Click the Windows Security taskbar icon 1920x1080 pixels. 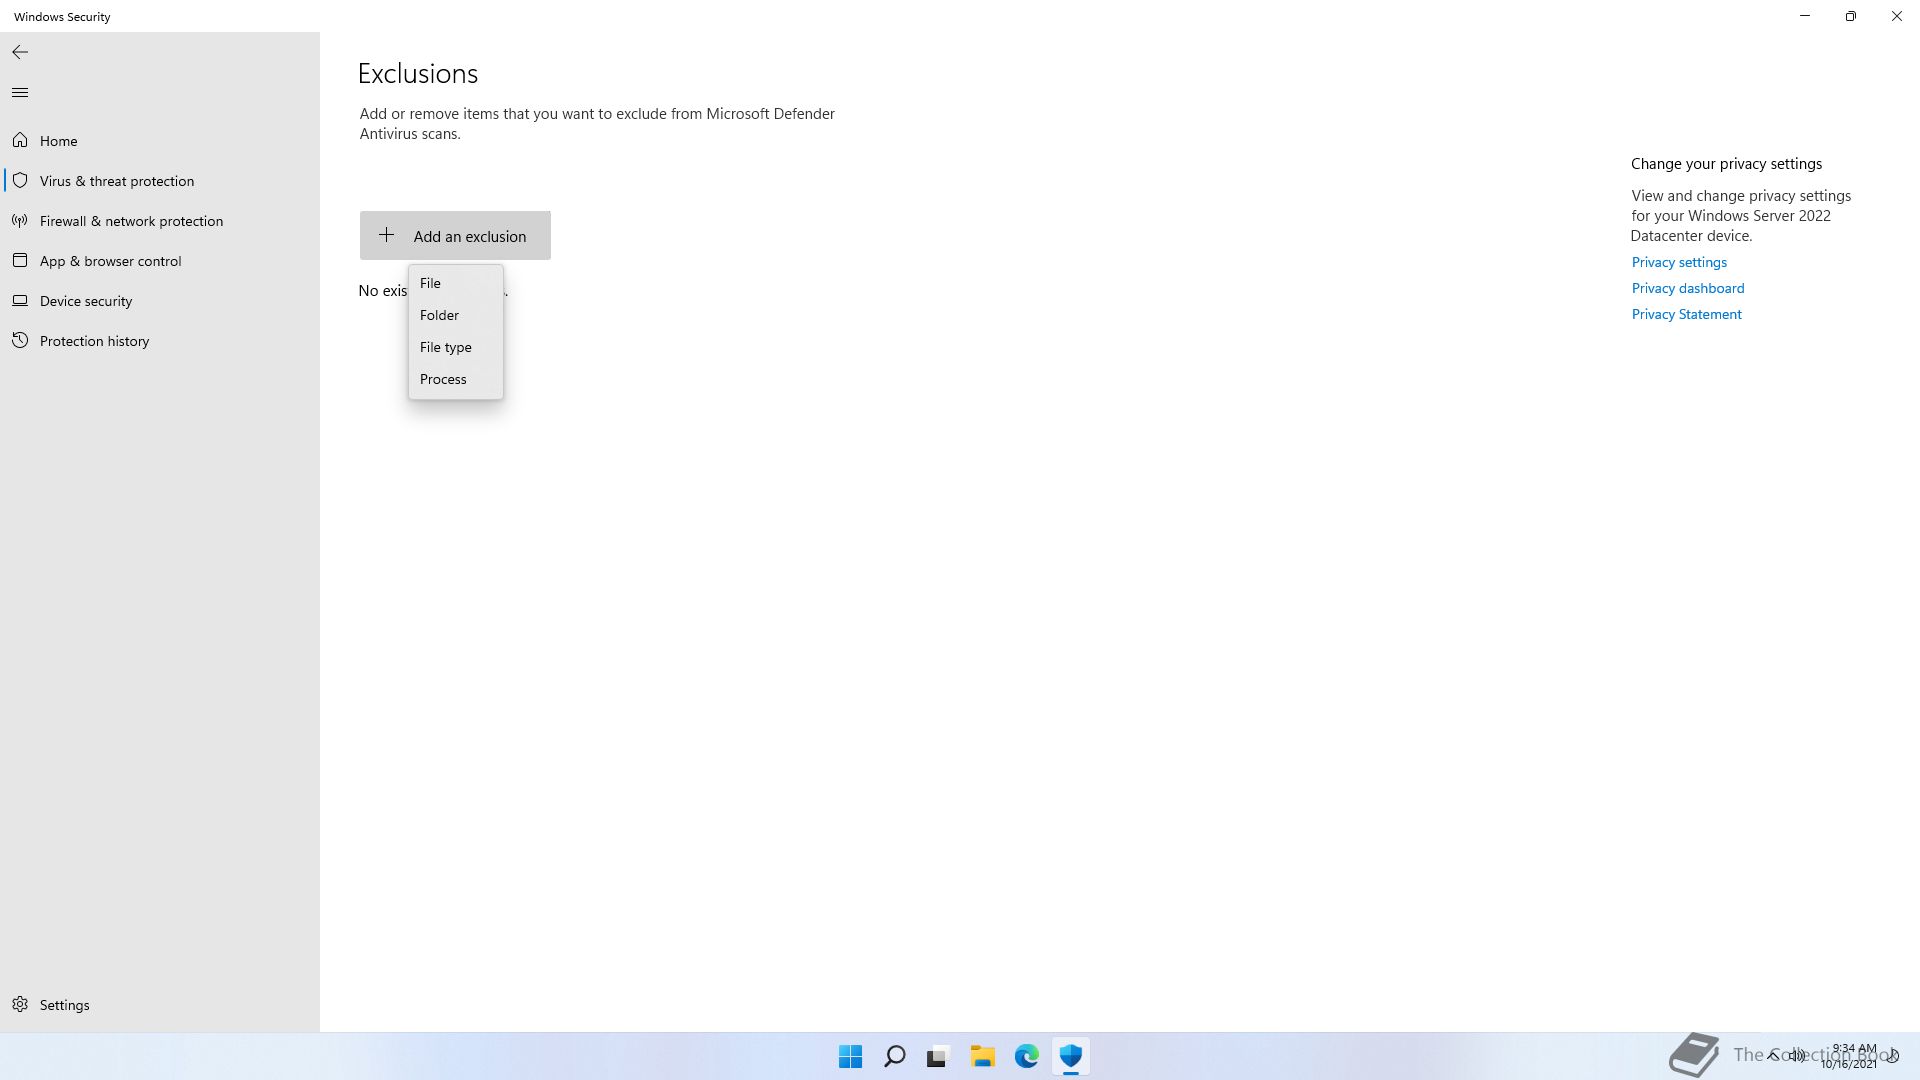[1070, 1056]
